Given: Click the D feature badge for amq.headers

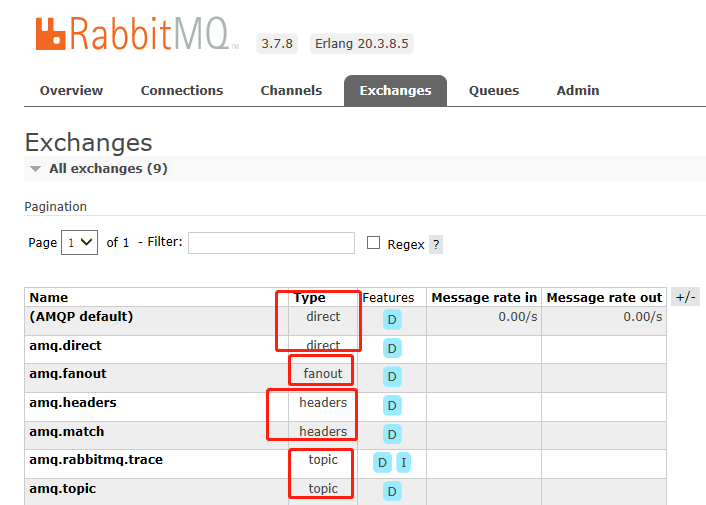Looking at the screenshot, I should click(x=392, y=406).
